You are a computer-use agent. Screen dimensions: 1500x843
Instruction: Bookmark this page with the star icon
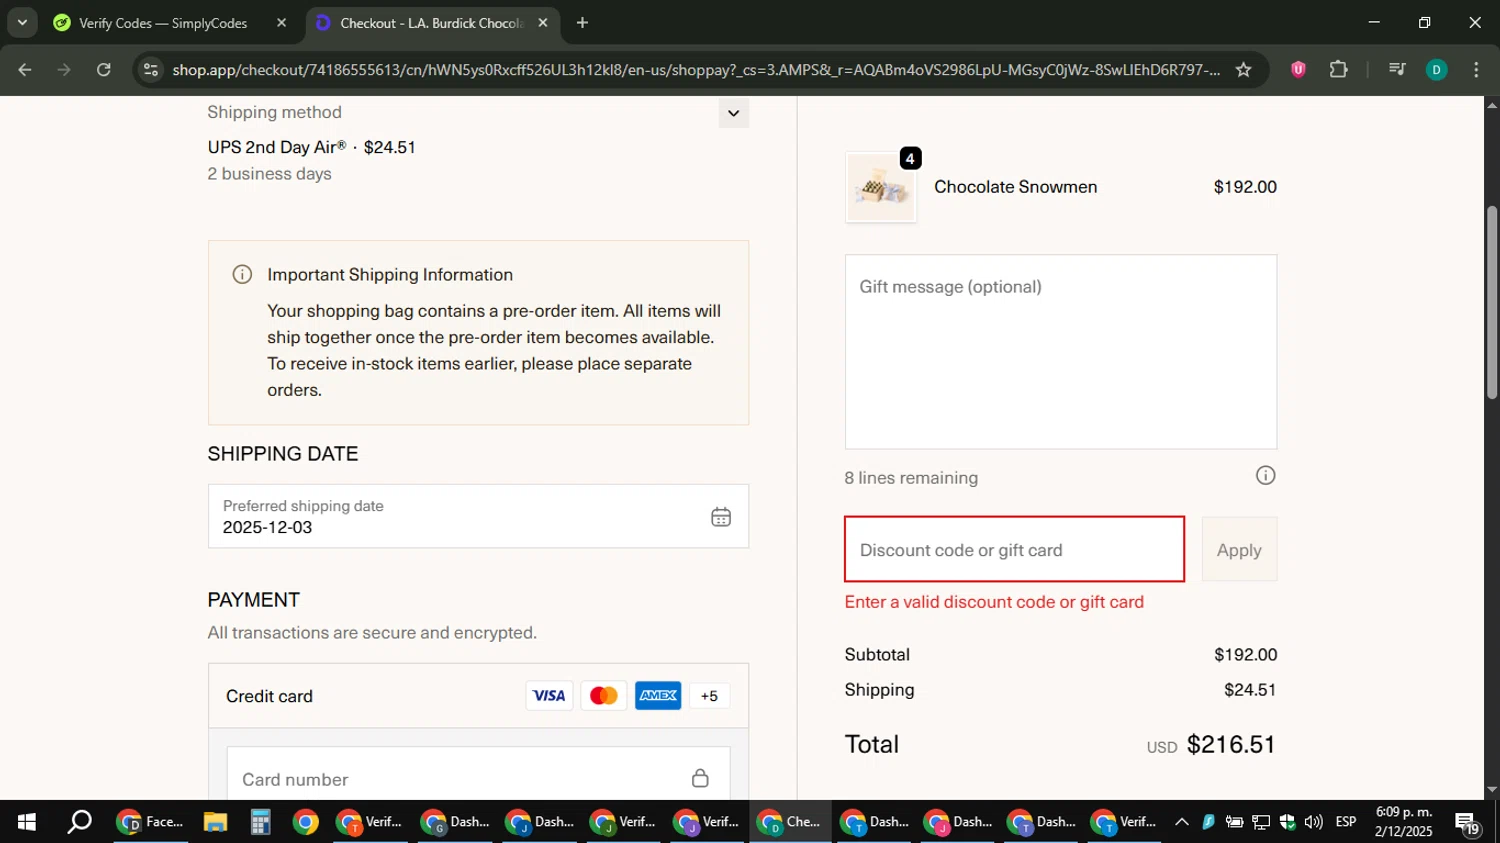pyautogui.click(x=1243, y=69)
